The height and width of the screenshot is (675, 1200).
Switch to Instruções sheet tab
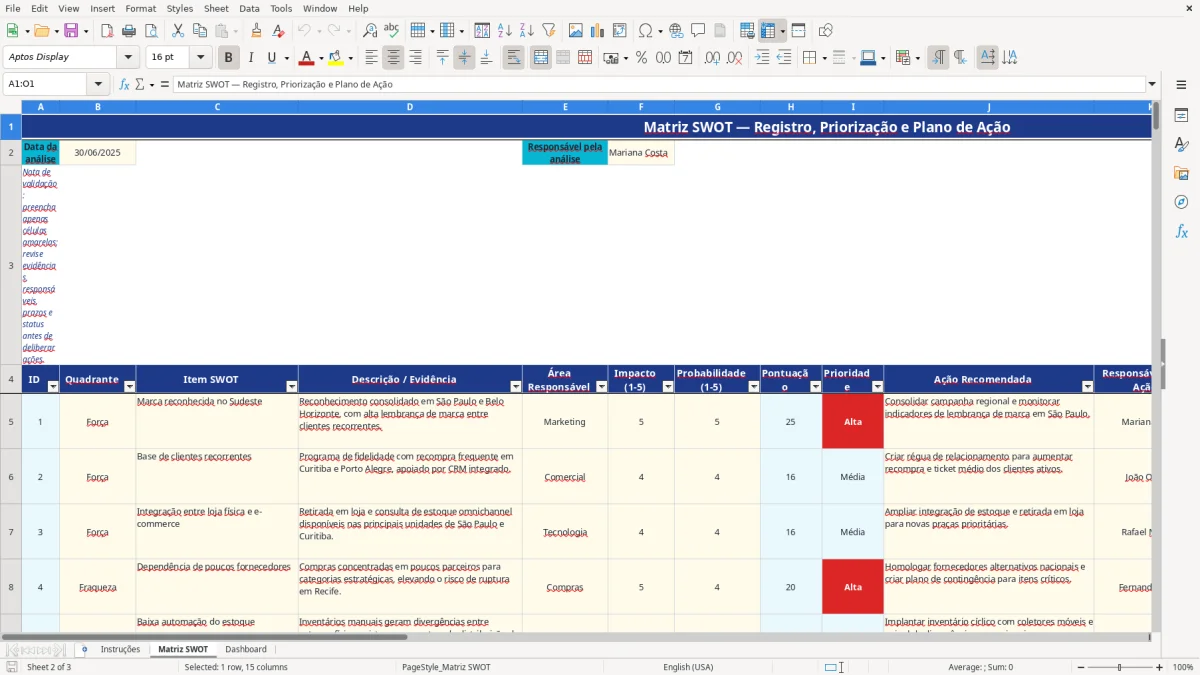click(x=120, y=649)
